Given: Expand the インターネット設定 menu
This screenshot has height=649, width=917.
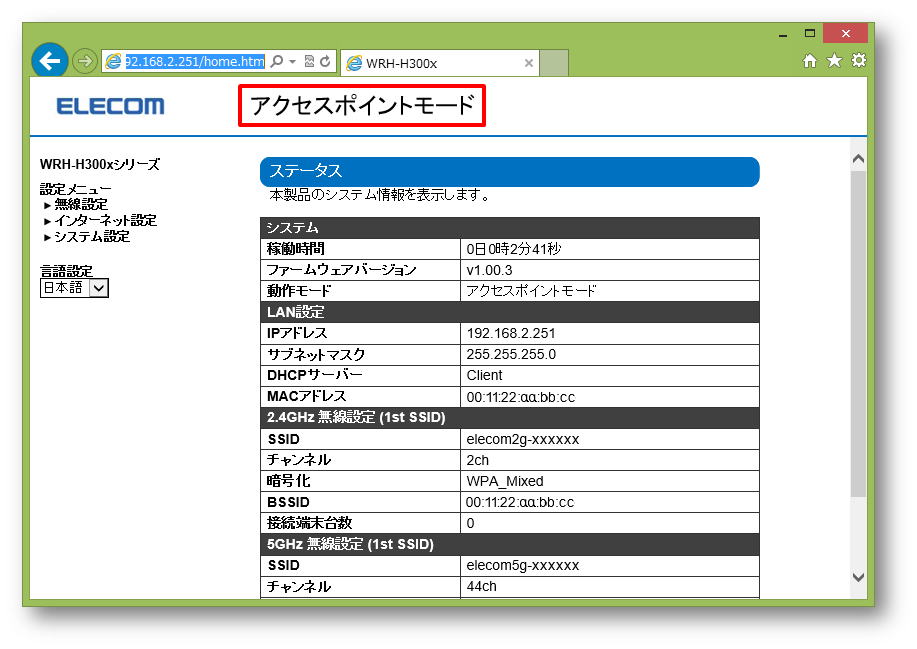Looking at the screenshot, I should click(x=105, y=220).
